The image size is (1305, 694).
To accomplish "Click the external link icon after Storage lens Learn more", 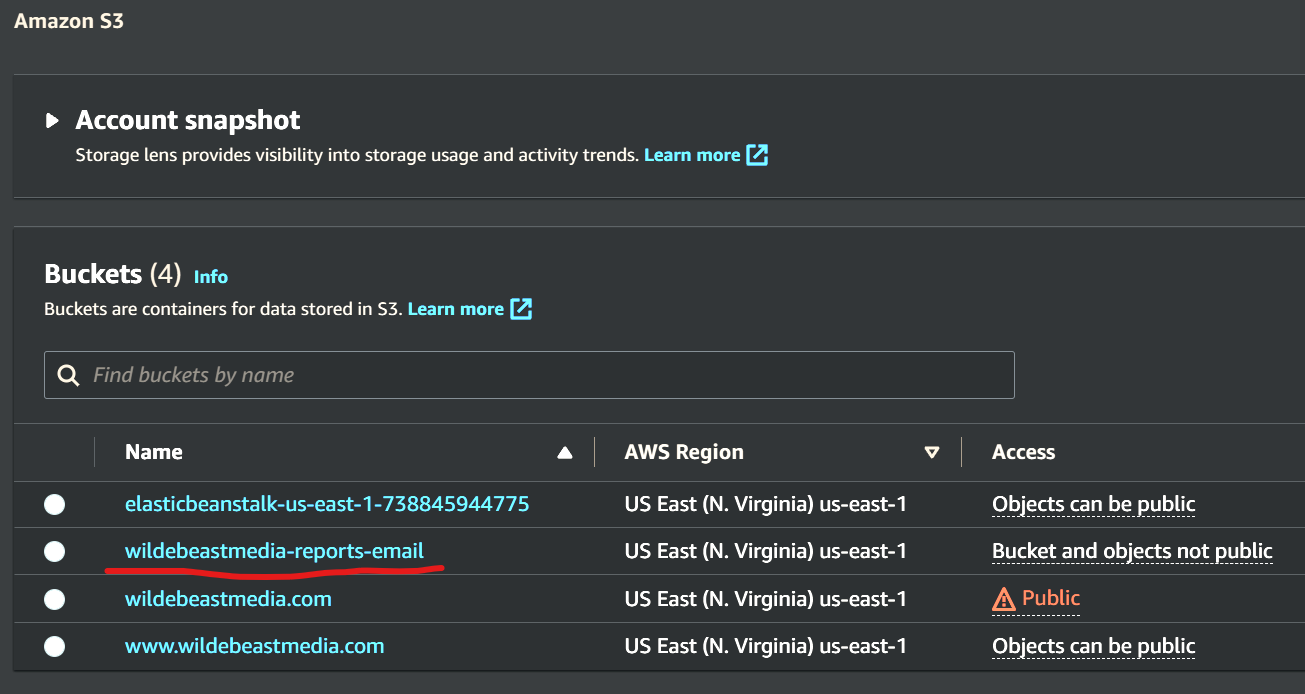I will (757, 155).
